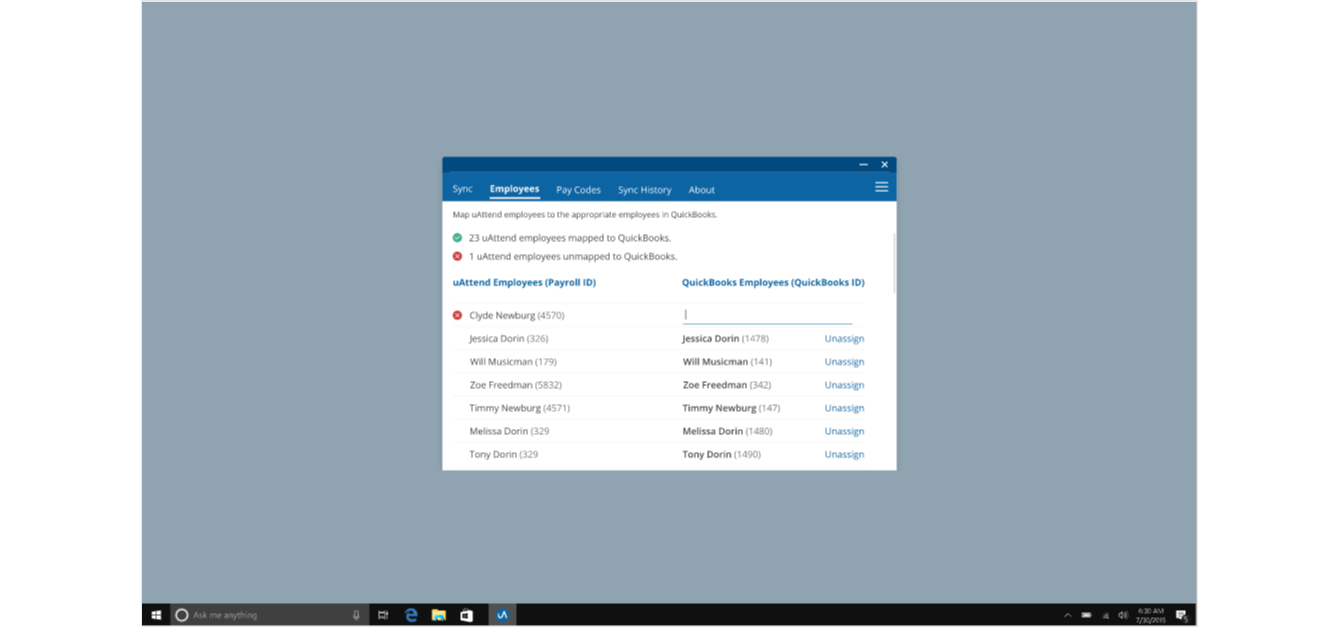Image resolution: width=1339 pixels, height=627 pixels.
Task: Click the uAttend app icon in taskbar
Action: (502, 615)
